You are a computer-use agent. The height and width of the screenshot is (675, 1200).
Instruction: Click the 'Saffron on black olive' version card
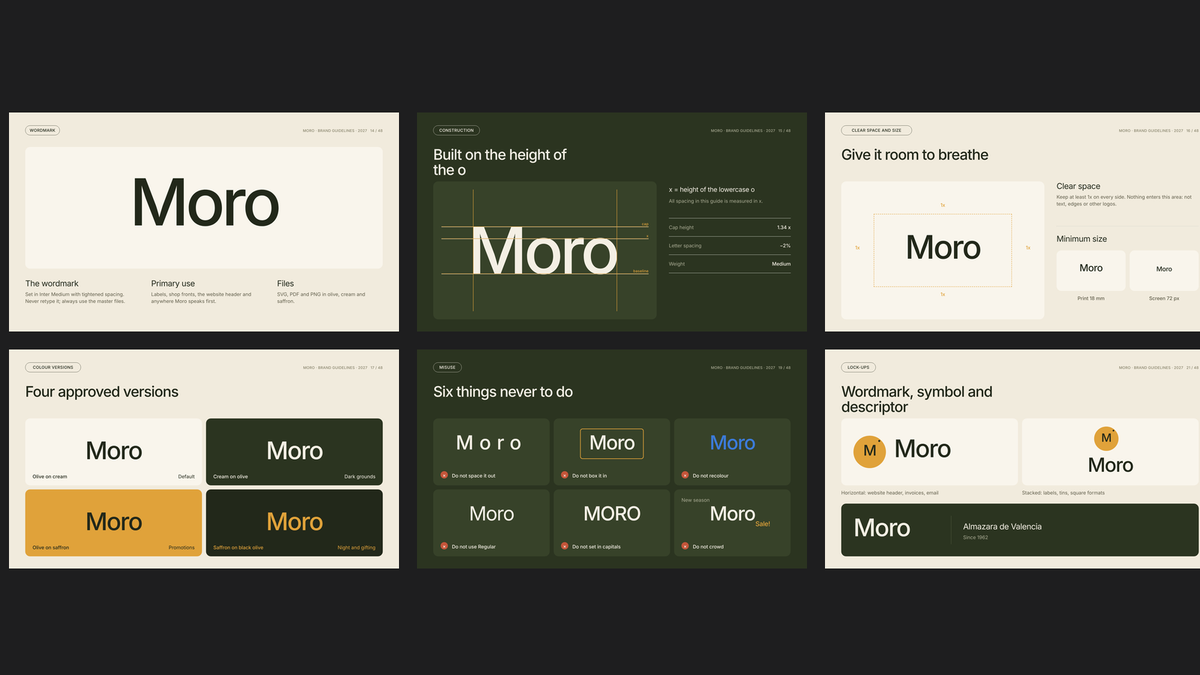coord(294,522)
